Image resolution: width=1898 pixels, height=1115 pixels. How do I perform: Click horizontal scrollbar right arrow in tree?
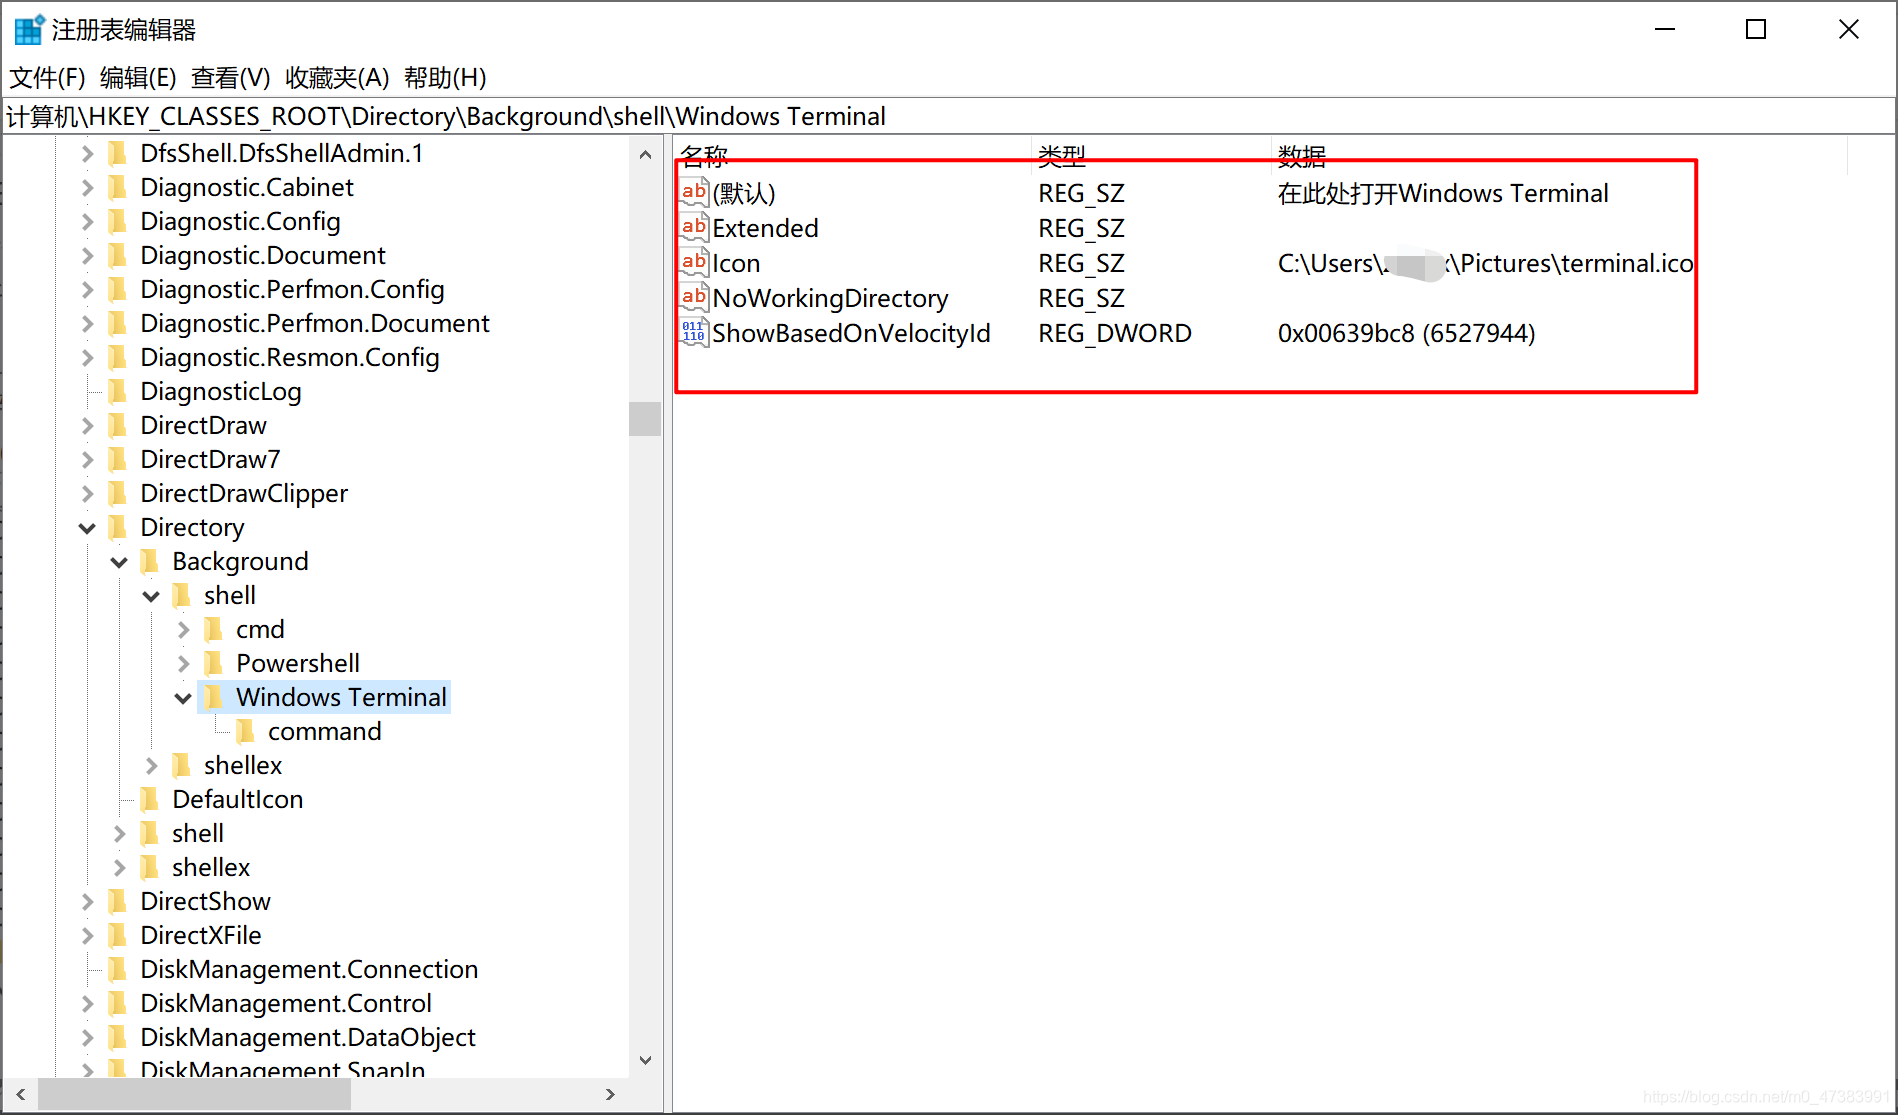(610, 1094)
